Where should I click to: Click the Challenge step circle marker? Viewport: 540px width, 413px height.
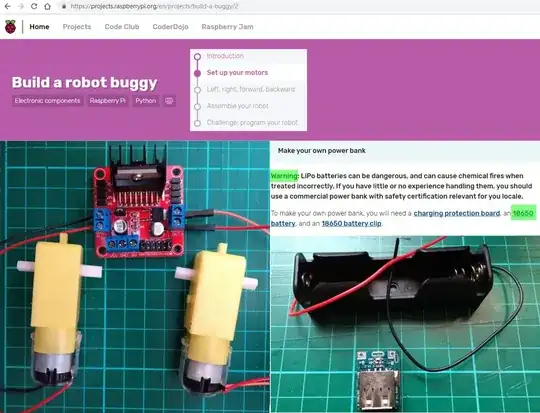point(197,123)
